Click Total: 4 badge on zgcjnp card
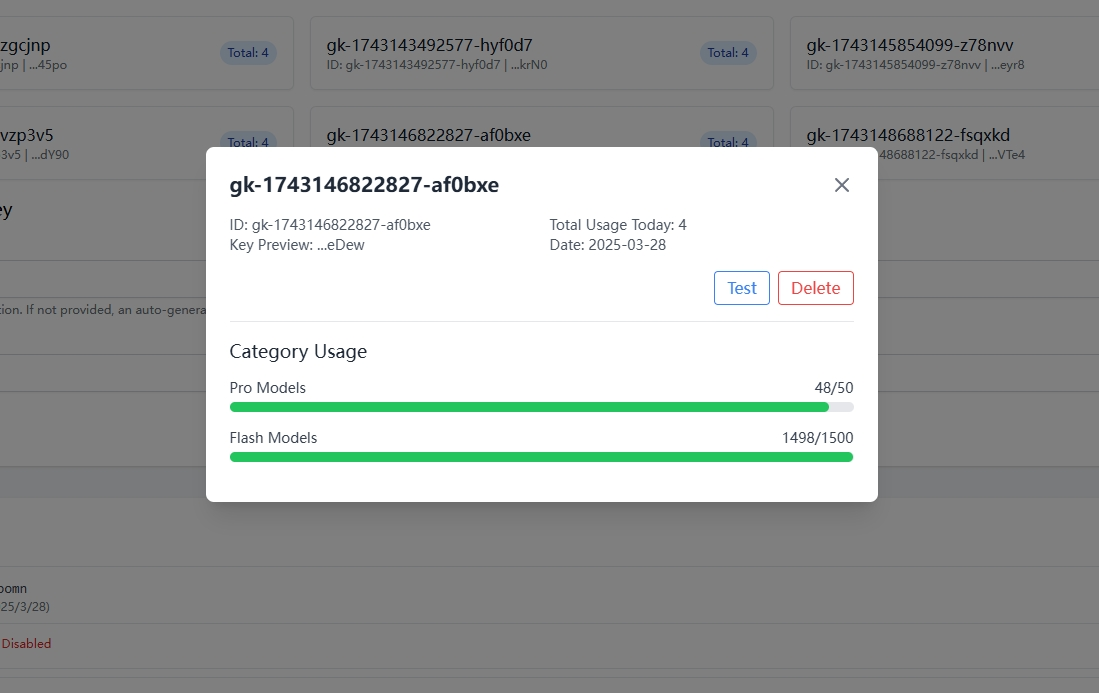 248,53
